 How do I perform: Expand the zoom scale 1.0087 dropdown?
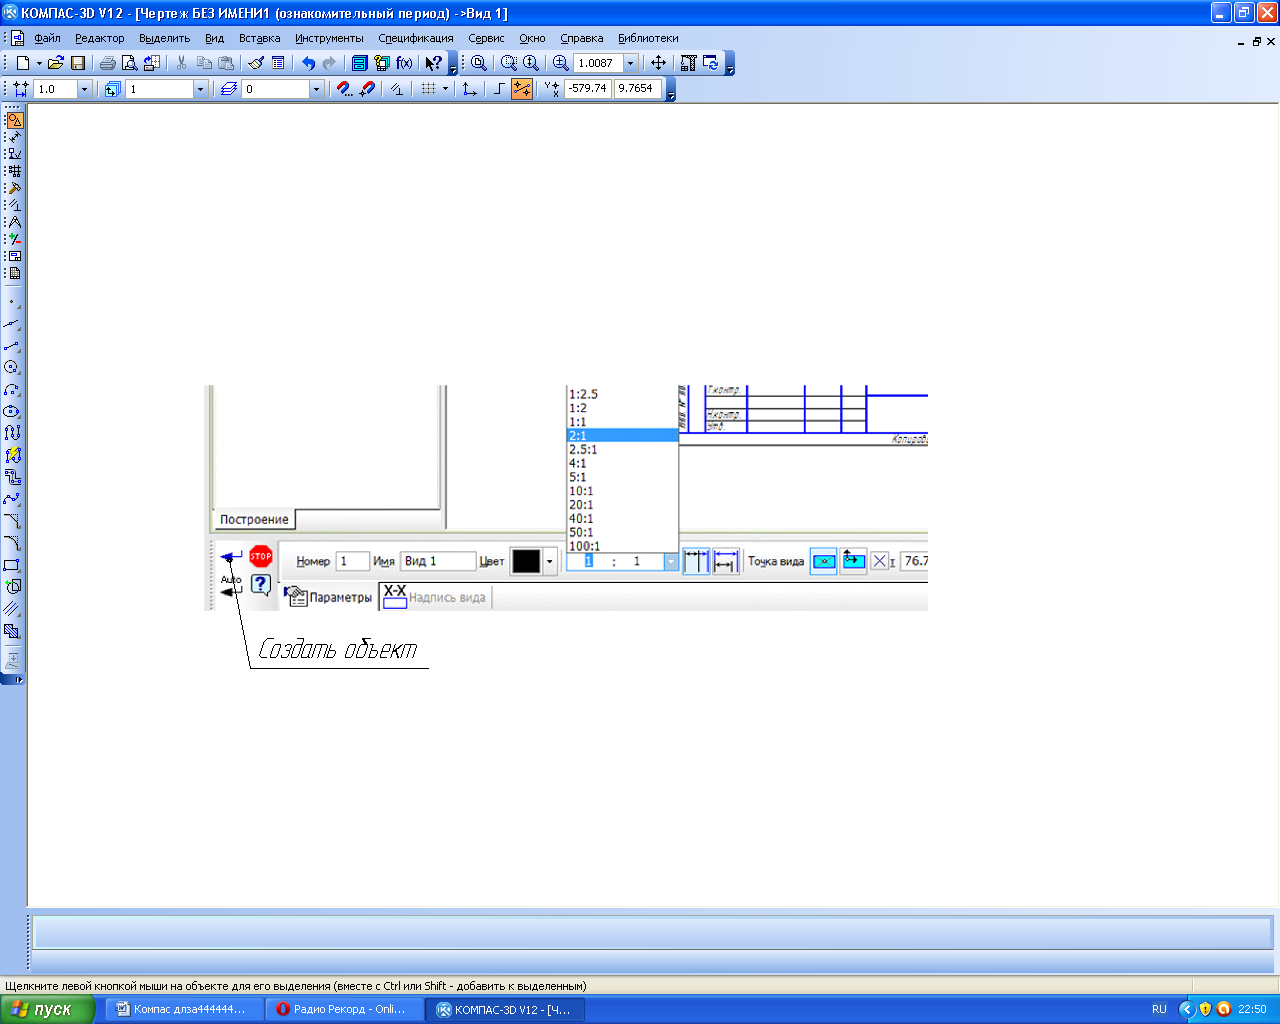tap(630, 63)
